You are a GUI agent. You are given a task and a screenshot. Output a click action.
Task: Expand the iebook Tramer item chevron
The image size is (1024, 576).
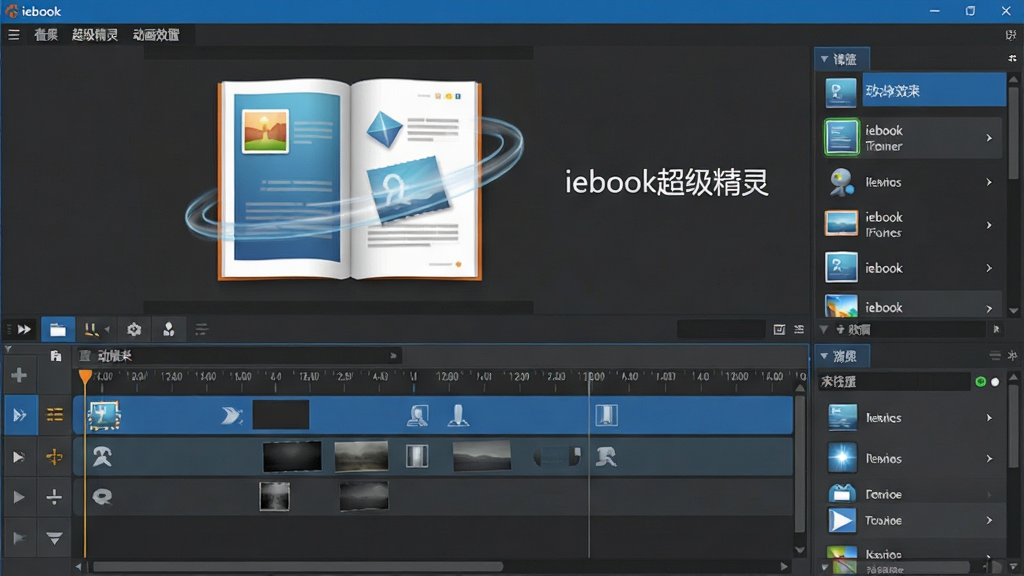click(989, 138)
